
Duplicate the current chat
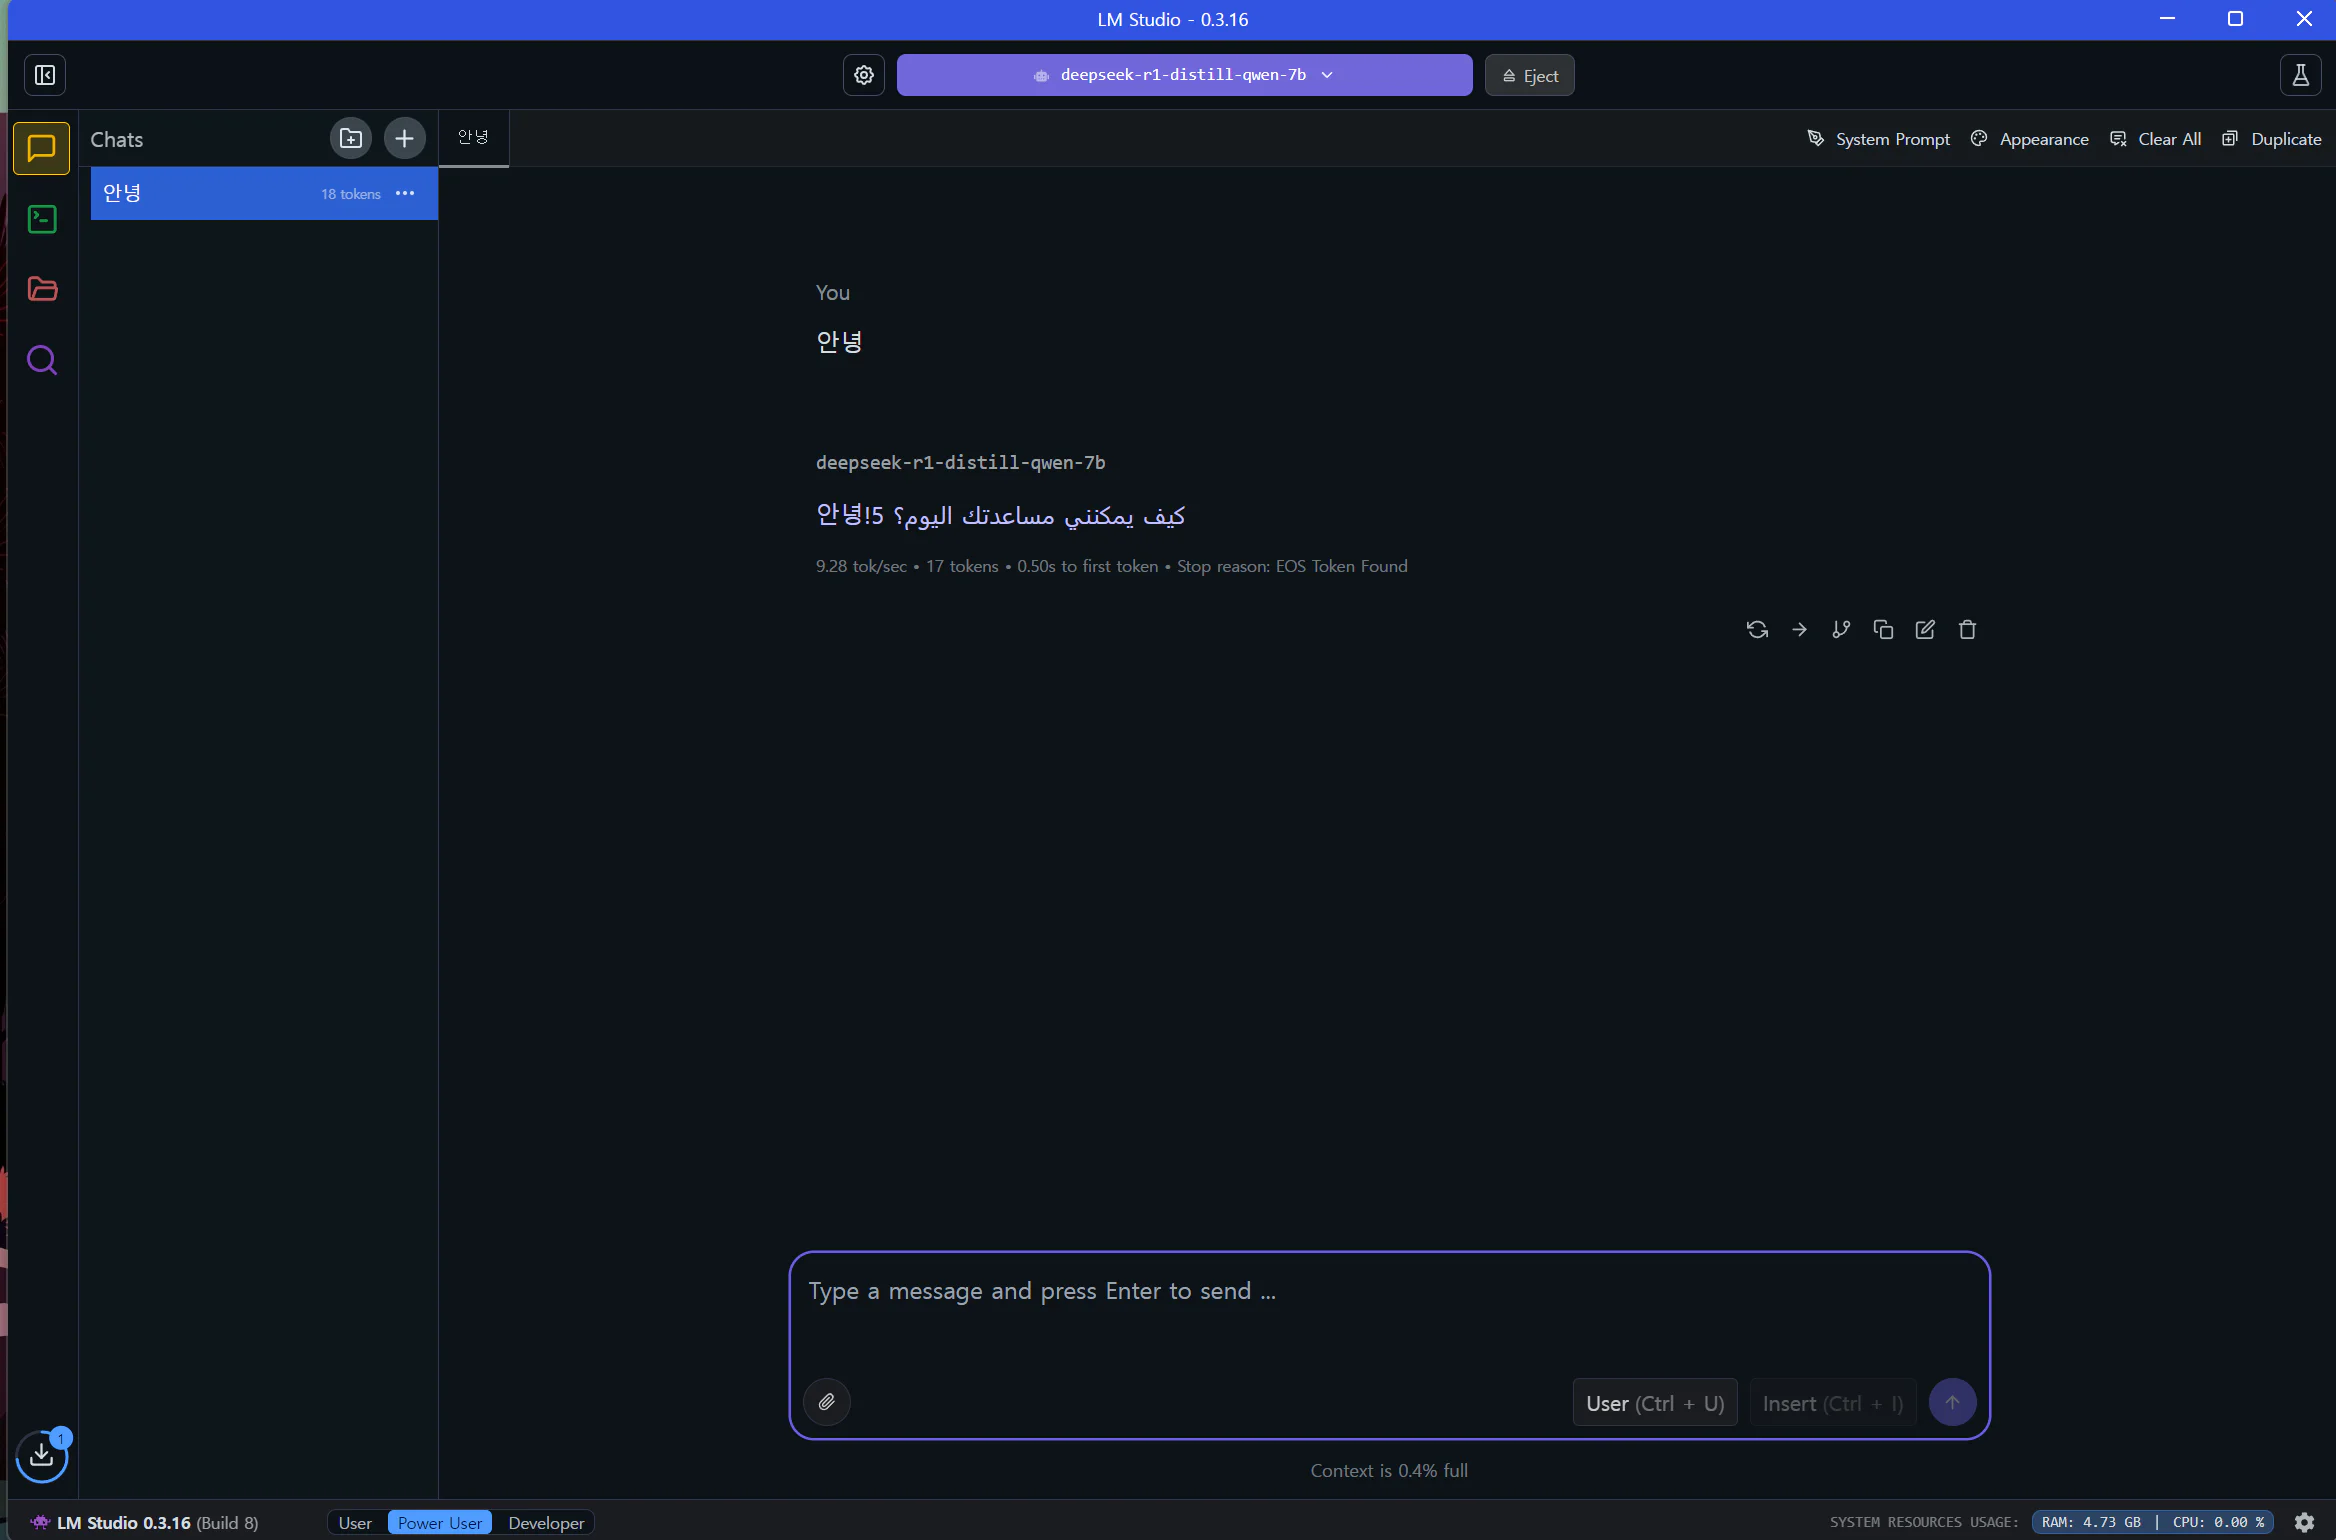pos(2272,139)
